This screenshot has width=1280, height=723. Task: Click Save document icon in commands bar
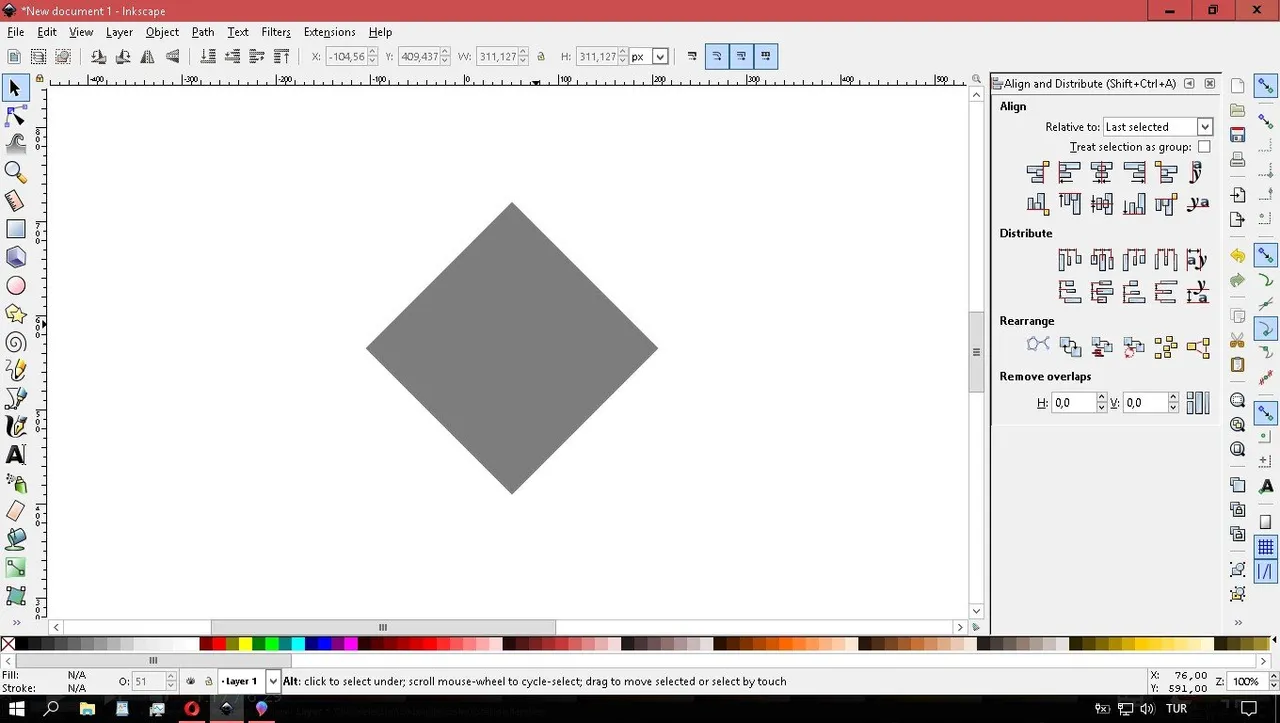coord(1238,135)
